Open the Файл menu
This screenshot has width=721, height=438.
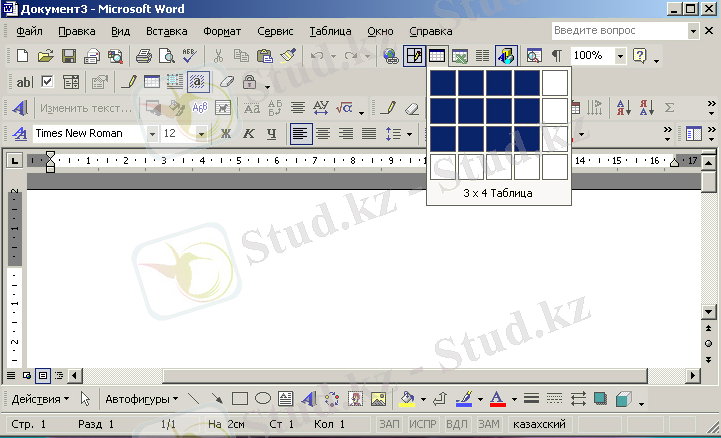pos(29,31)
